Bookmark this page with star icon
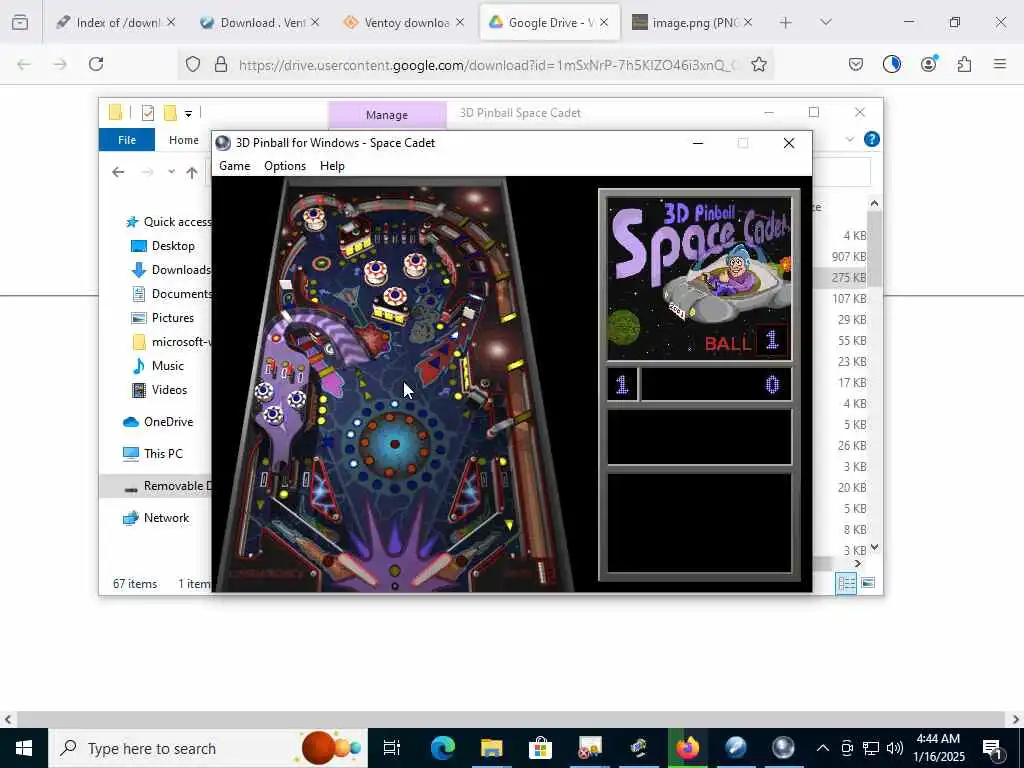 [758, 64]
